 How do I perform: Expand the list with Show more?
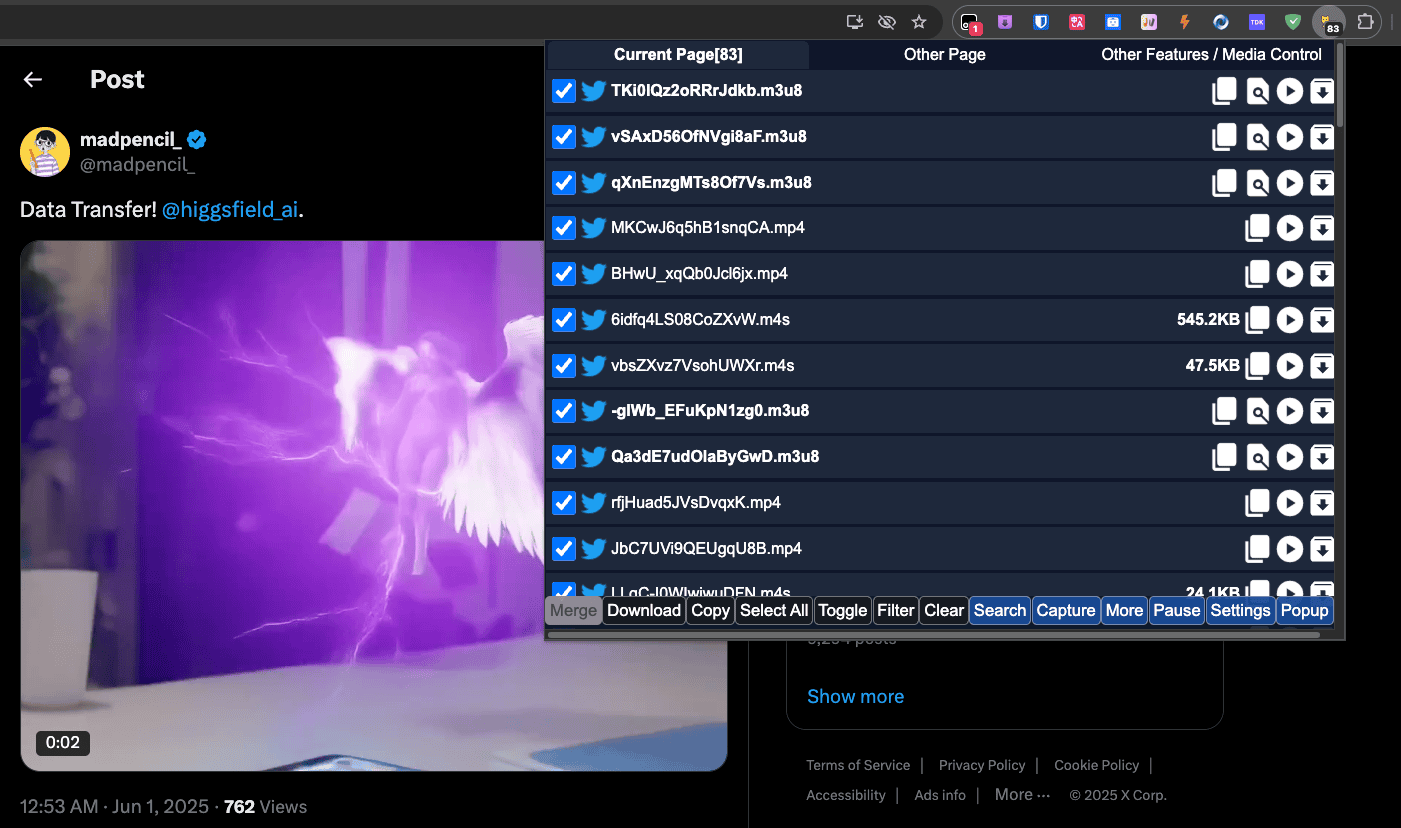coord(855,697)
